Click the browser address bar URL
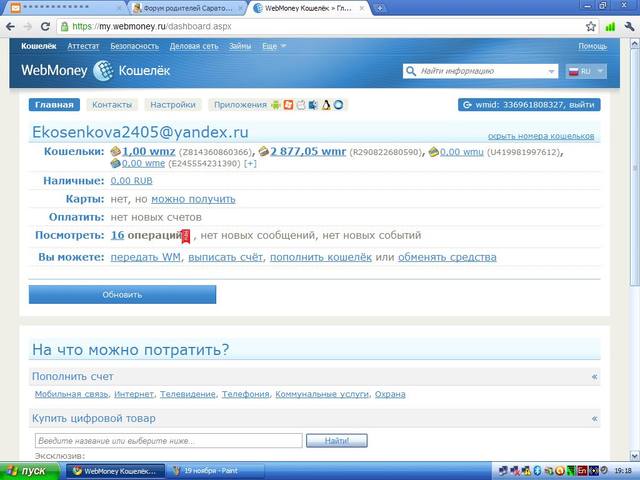This screenshot has height=480, width=640. pos(152,27)
